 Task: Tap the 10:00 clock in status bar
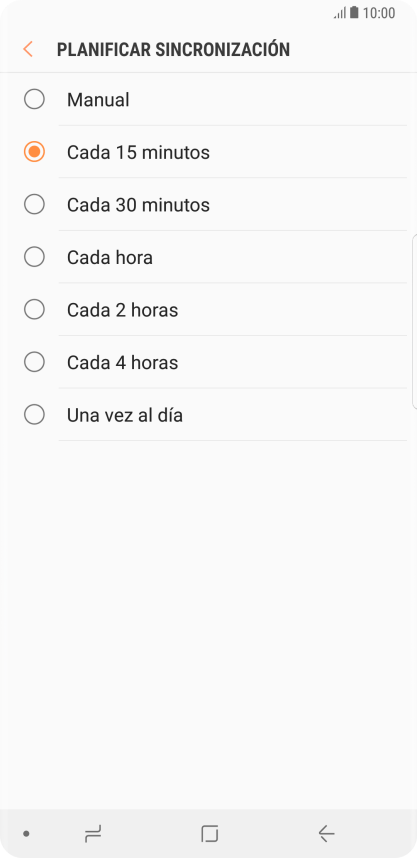(x=379, y=13)
